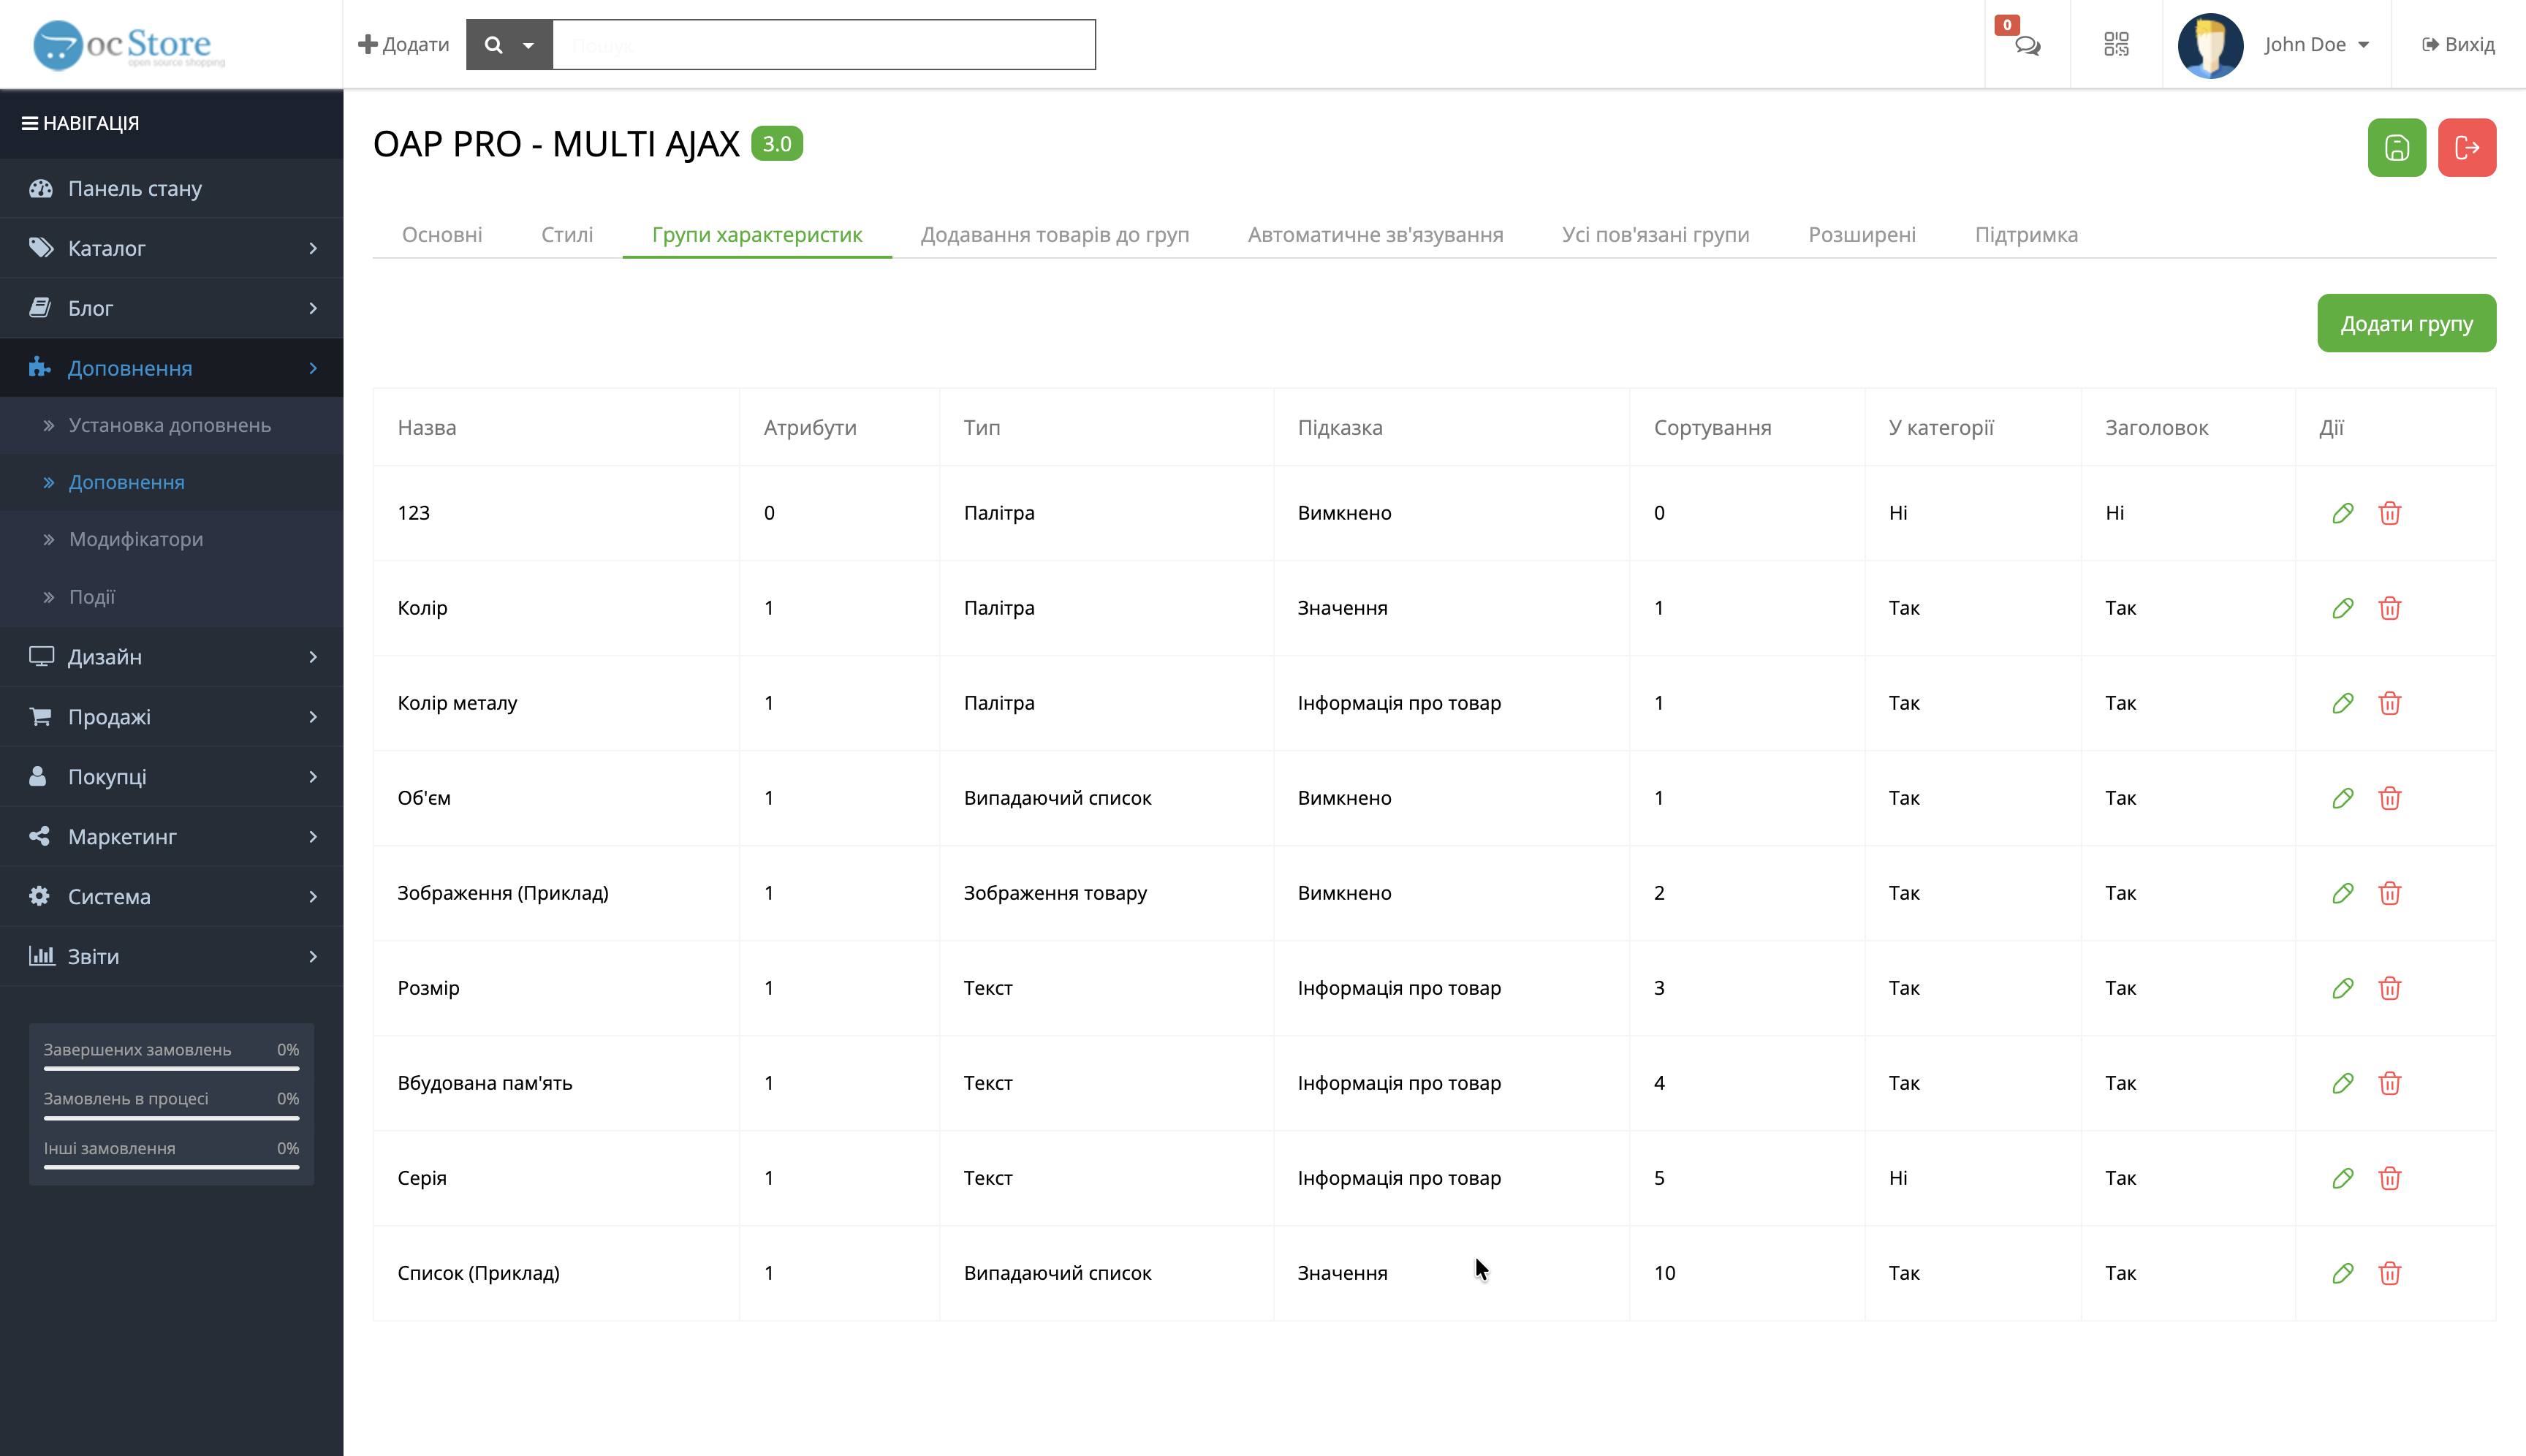Image resolution: width=2526 pixels, height=1456 pixels.
Task: Switch to the Стилі tab
Action: pos(566,235)
